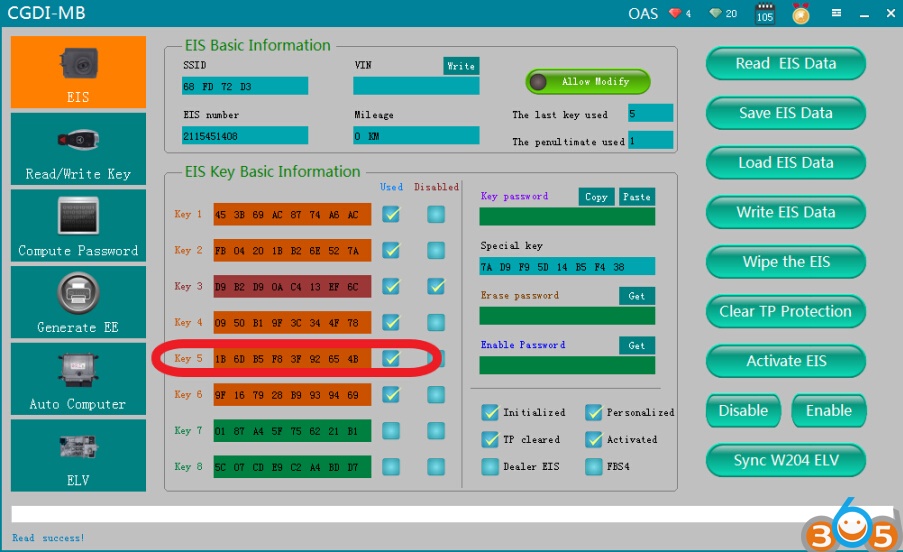
Task: Select Key 1 hex data field
Action: tap(292, 215)
